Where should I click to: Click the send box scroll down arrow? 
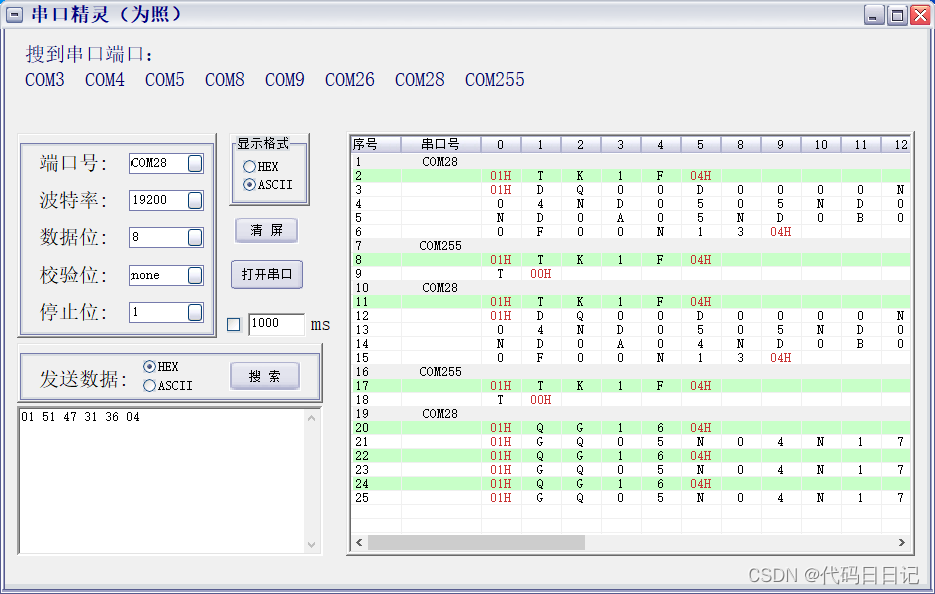point(311,544)
